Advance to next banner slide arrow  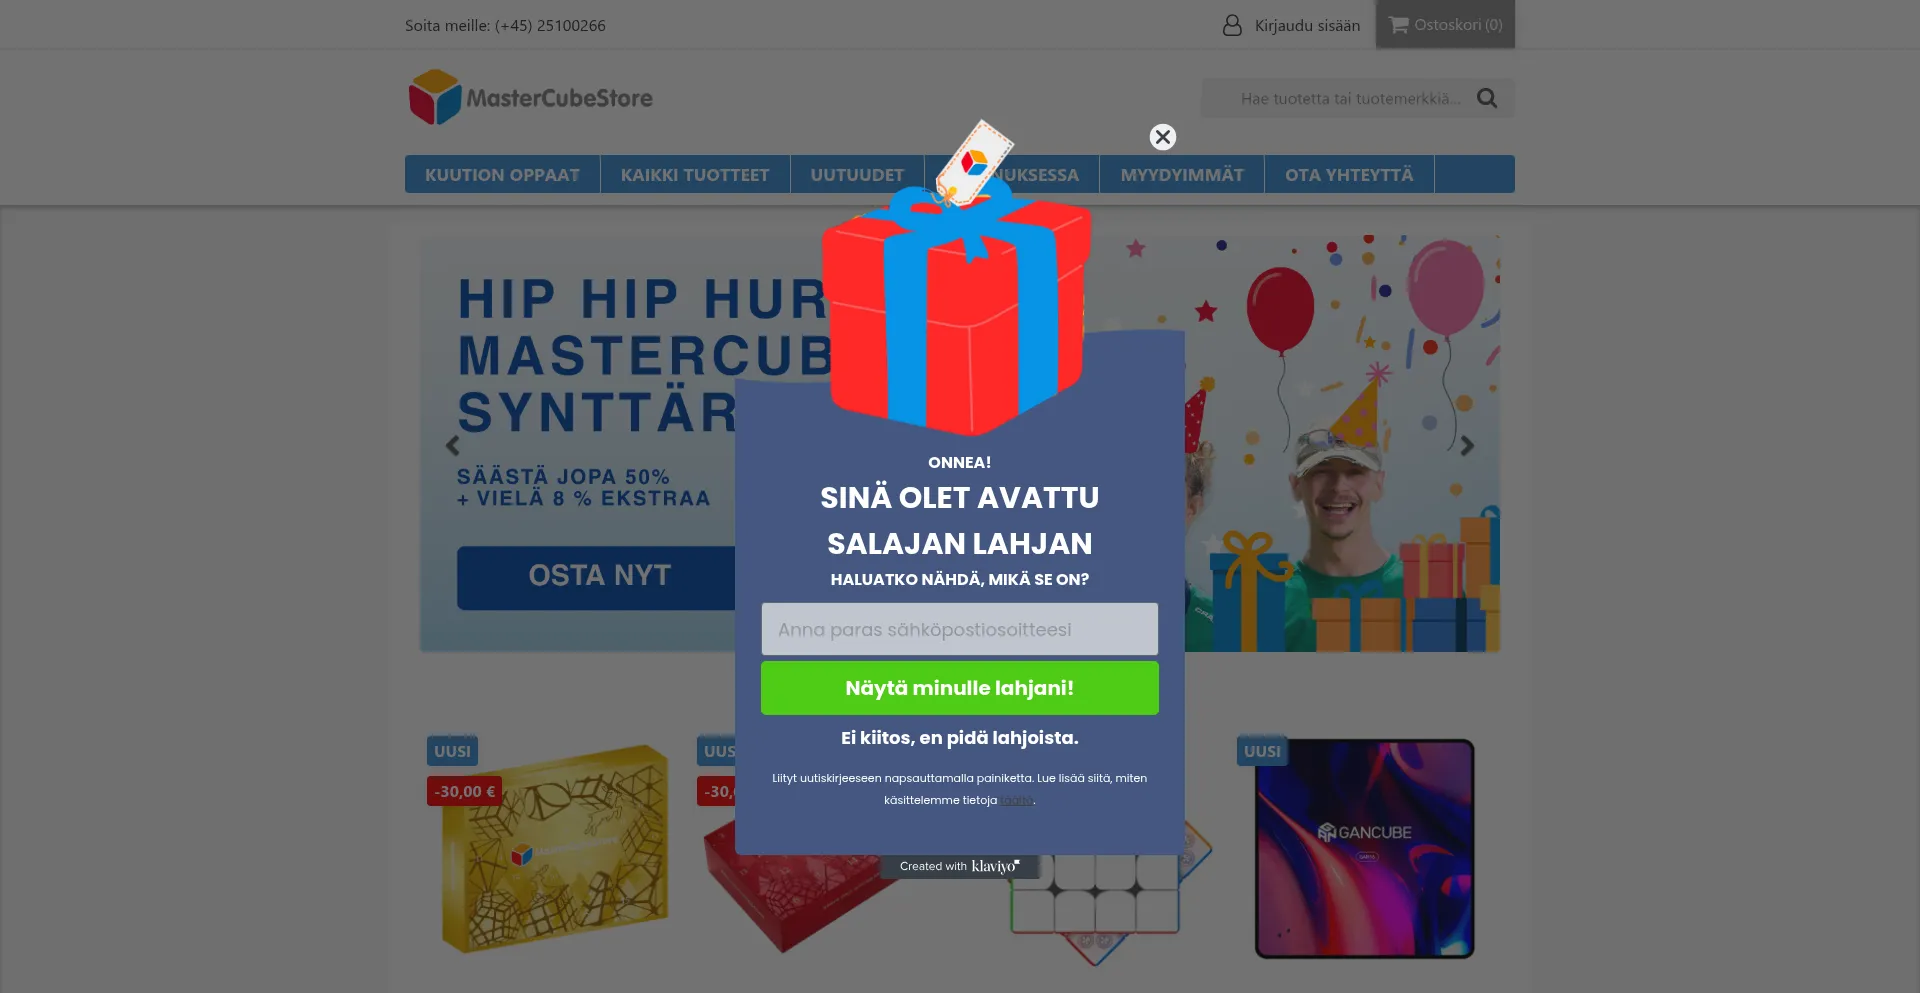(1467, 445)
